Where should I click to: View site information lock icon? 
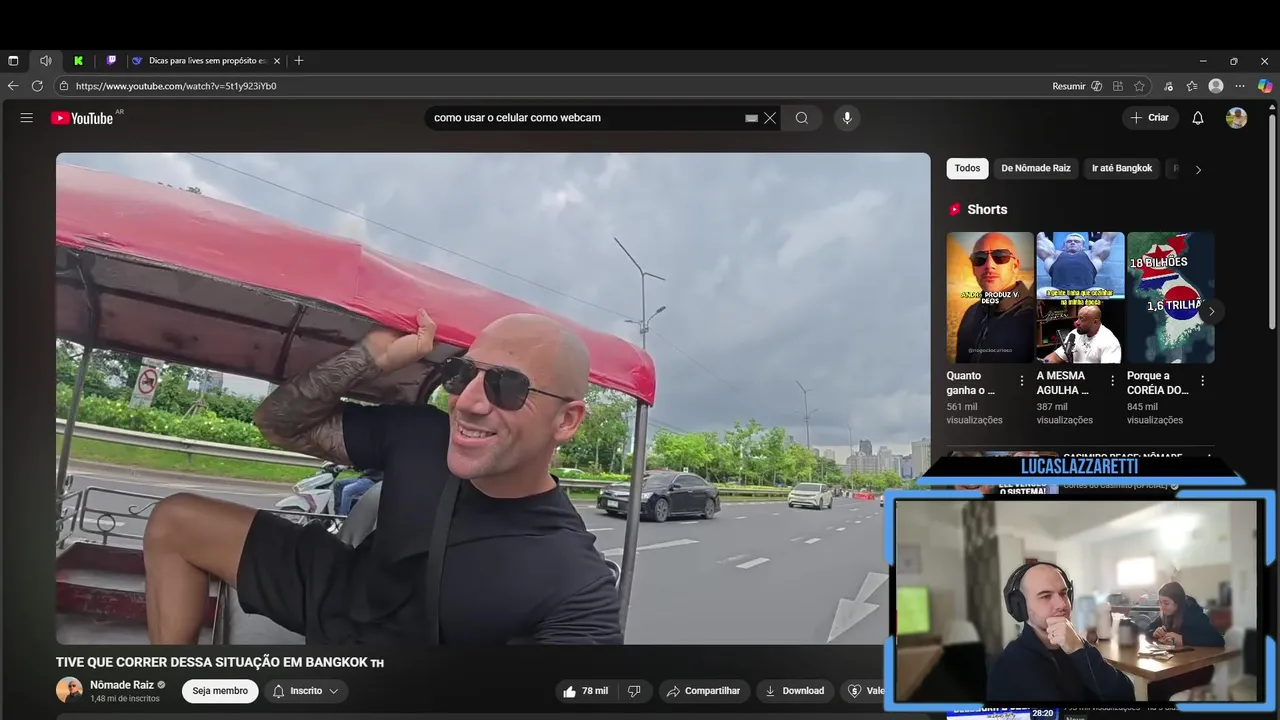tap(63, 86)
